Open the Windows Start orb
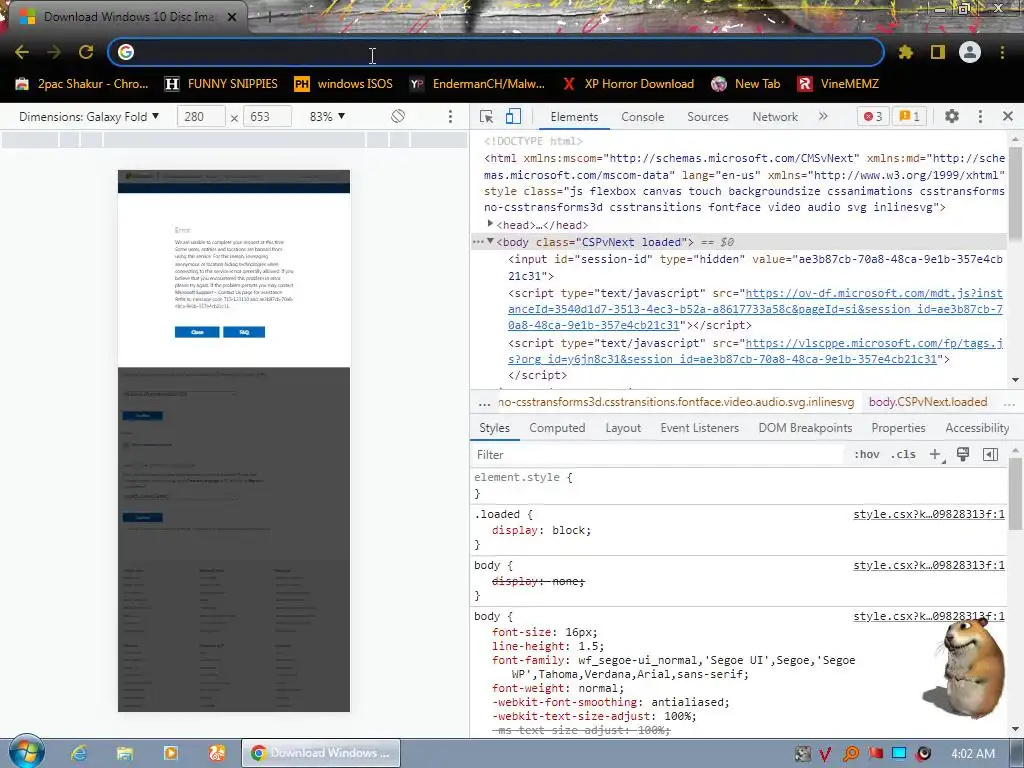This screenshot has width=1024, height=768. click(x=26, y=752)
